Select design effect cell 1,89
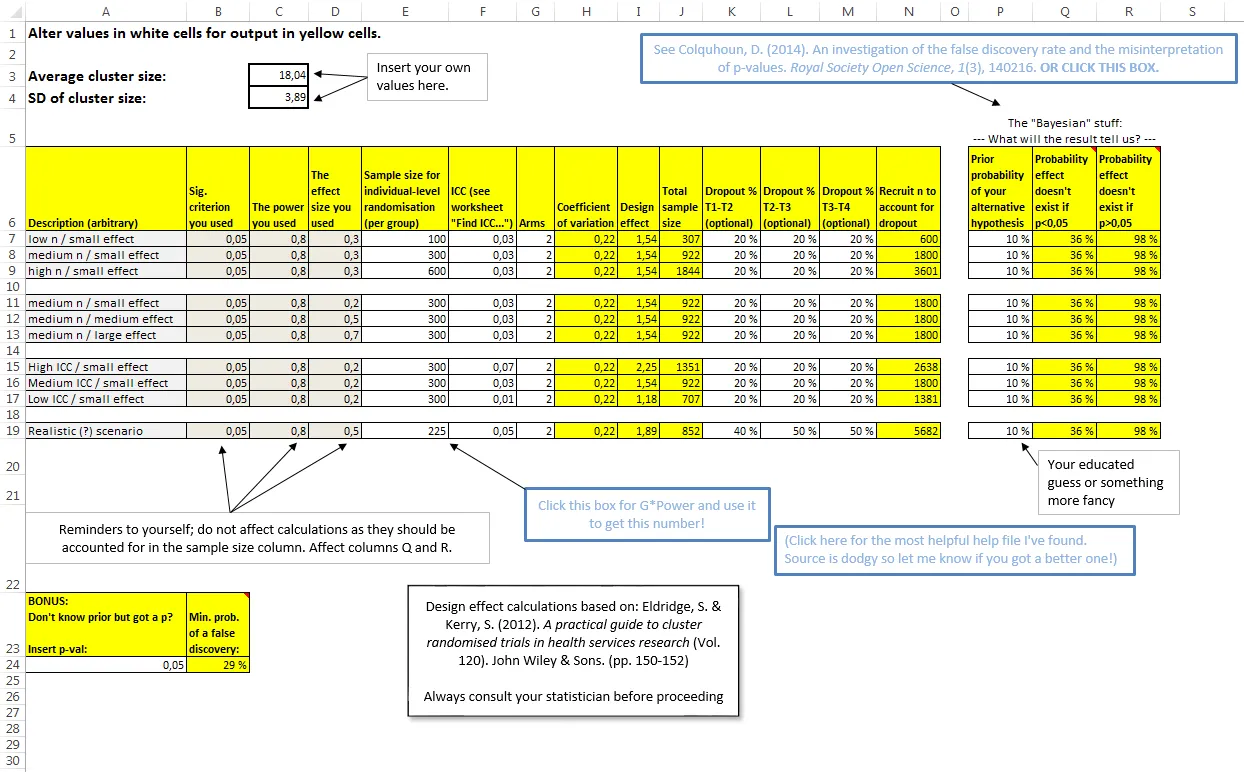Image resolution: width=1244 pixels, height=772 pixels. click(x=637, y=431)
